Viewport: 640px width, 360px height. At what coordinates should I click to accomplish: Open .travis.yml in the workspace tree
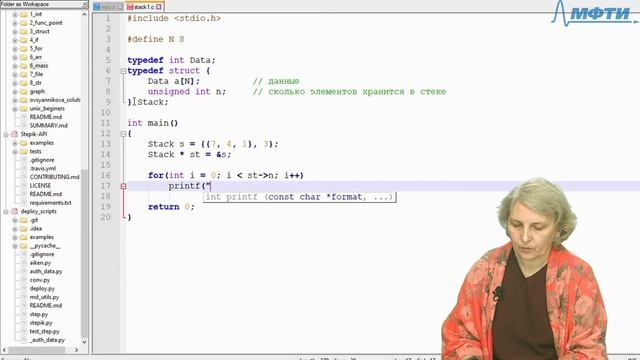tap(43, 169)
